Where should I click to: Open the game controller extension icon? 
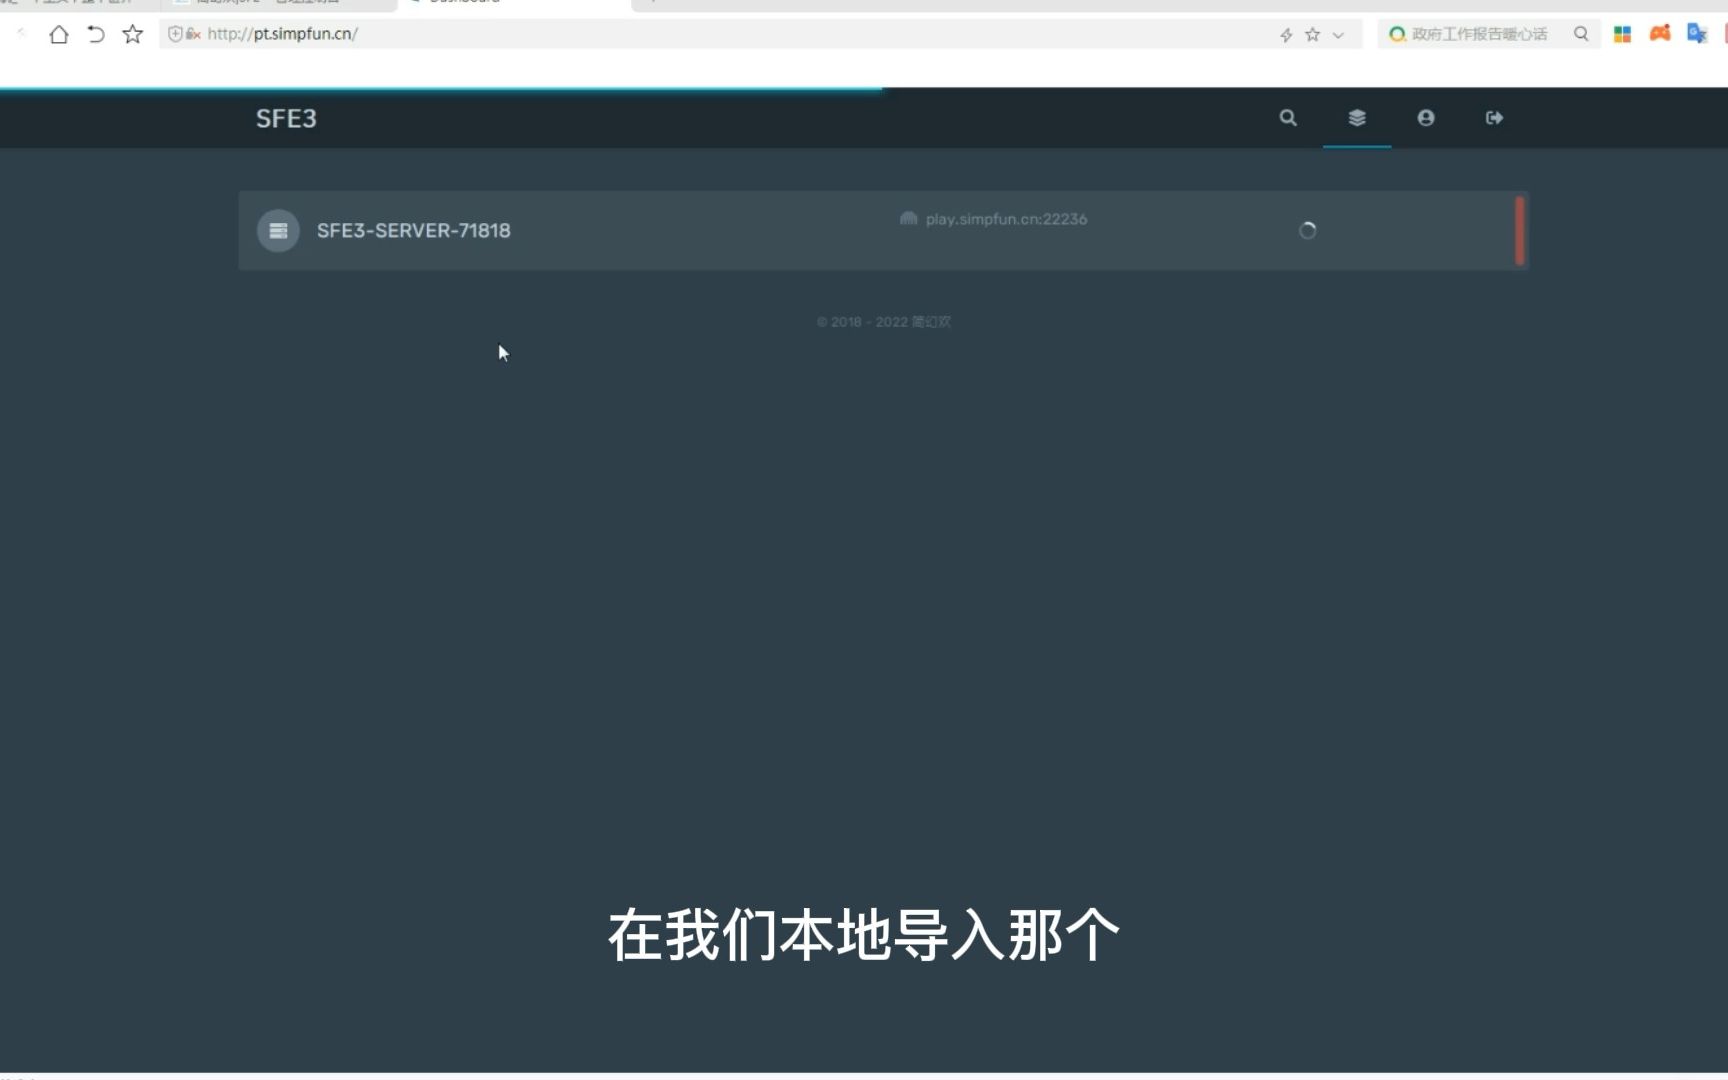pyautogui.click(x=1660, y=33)
